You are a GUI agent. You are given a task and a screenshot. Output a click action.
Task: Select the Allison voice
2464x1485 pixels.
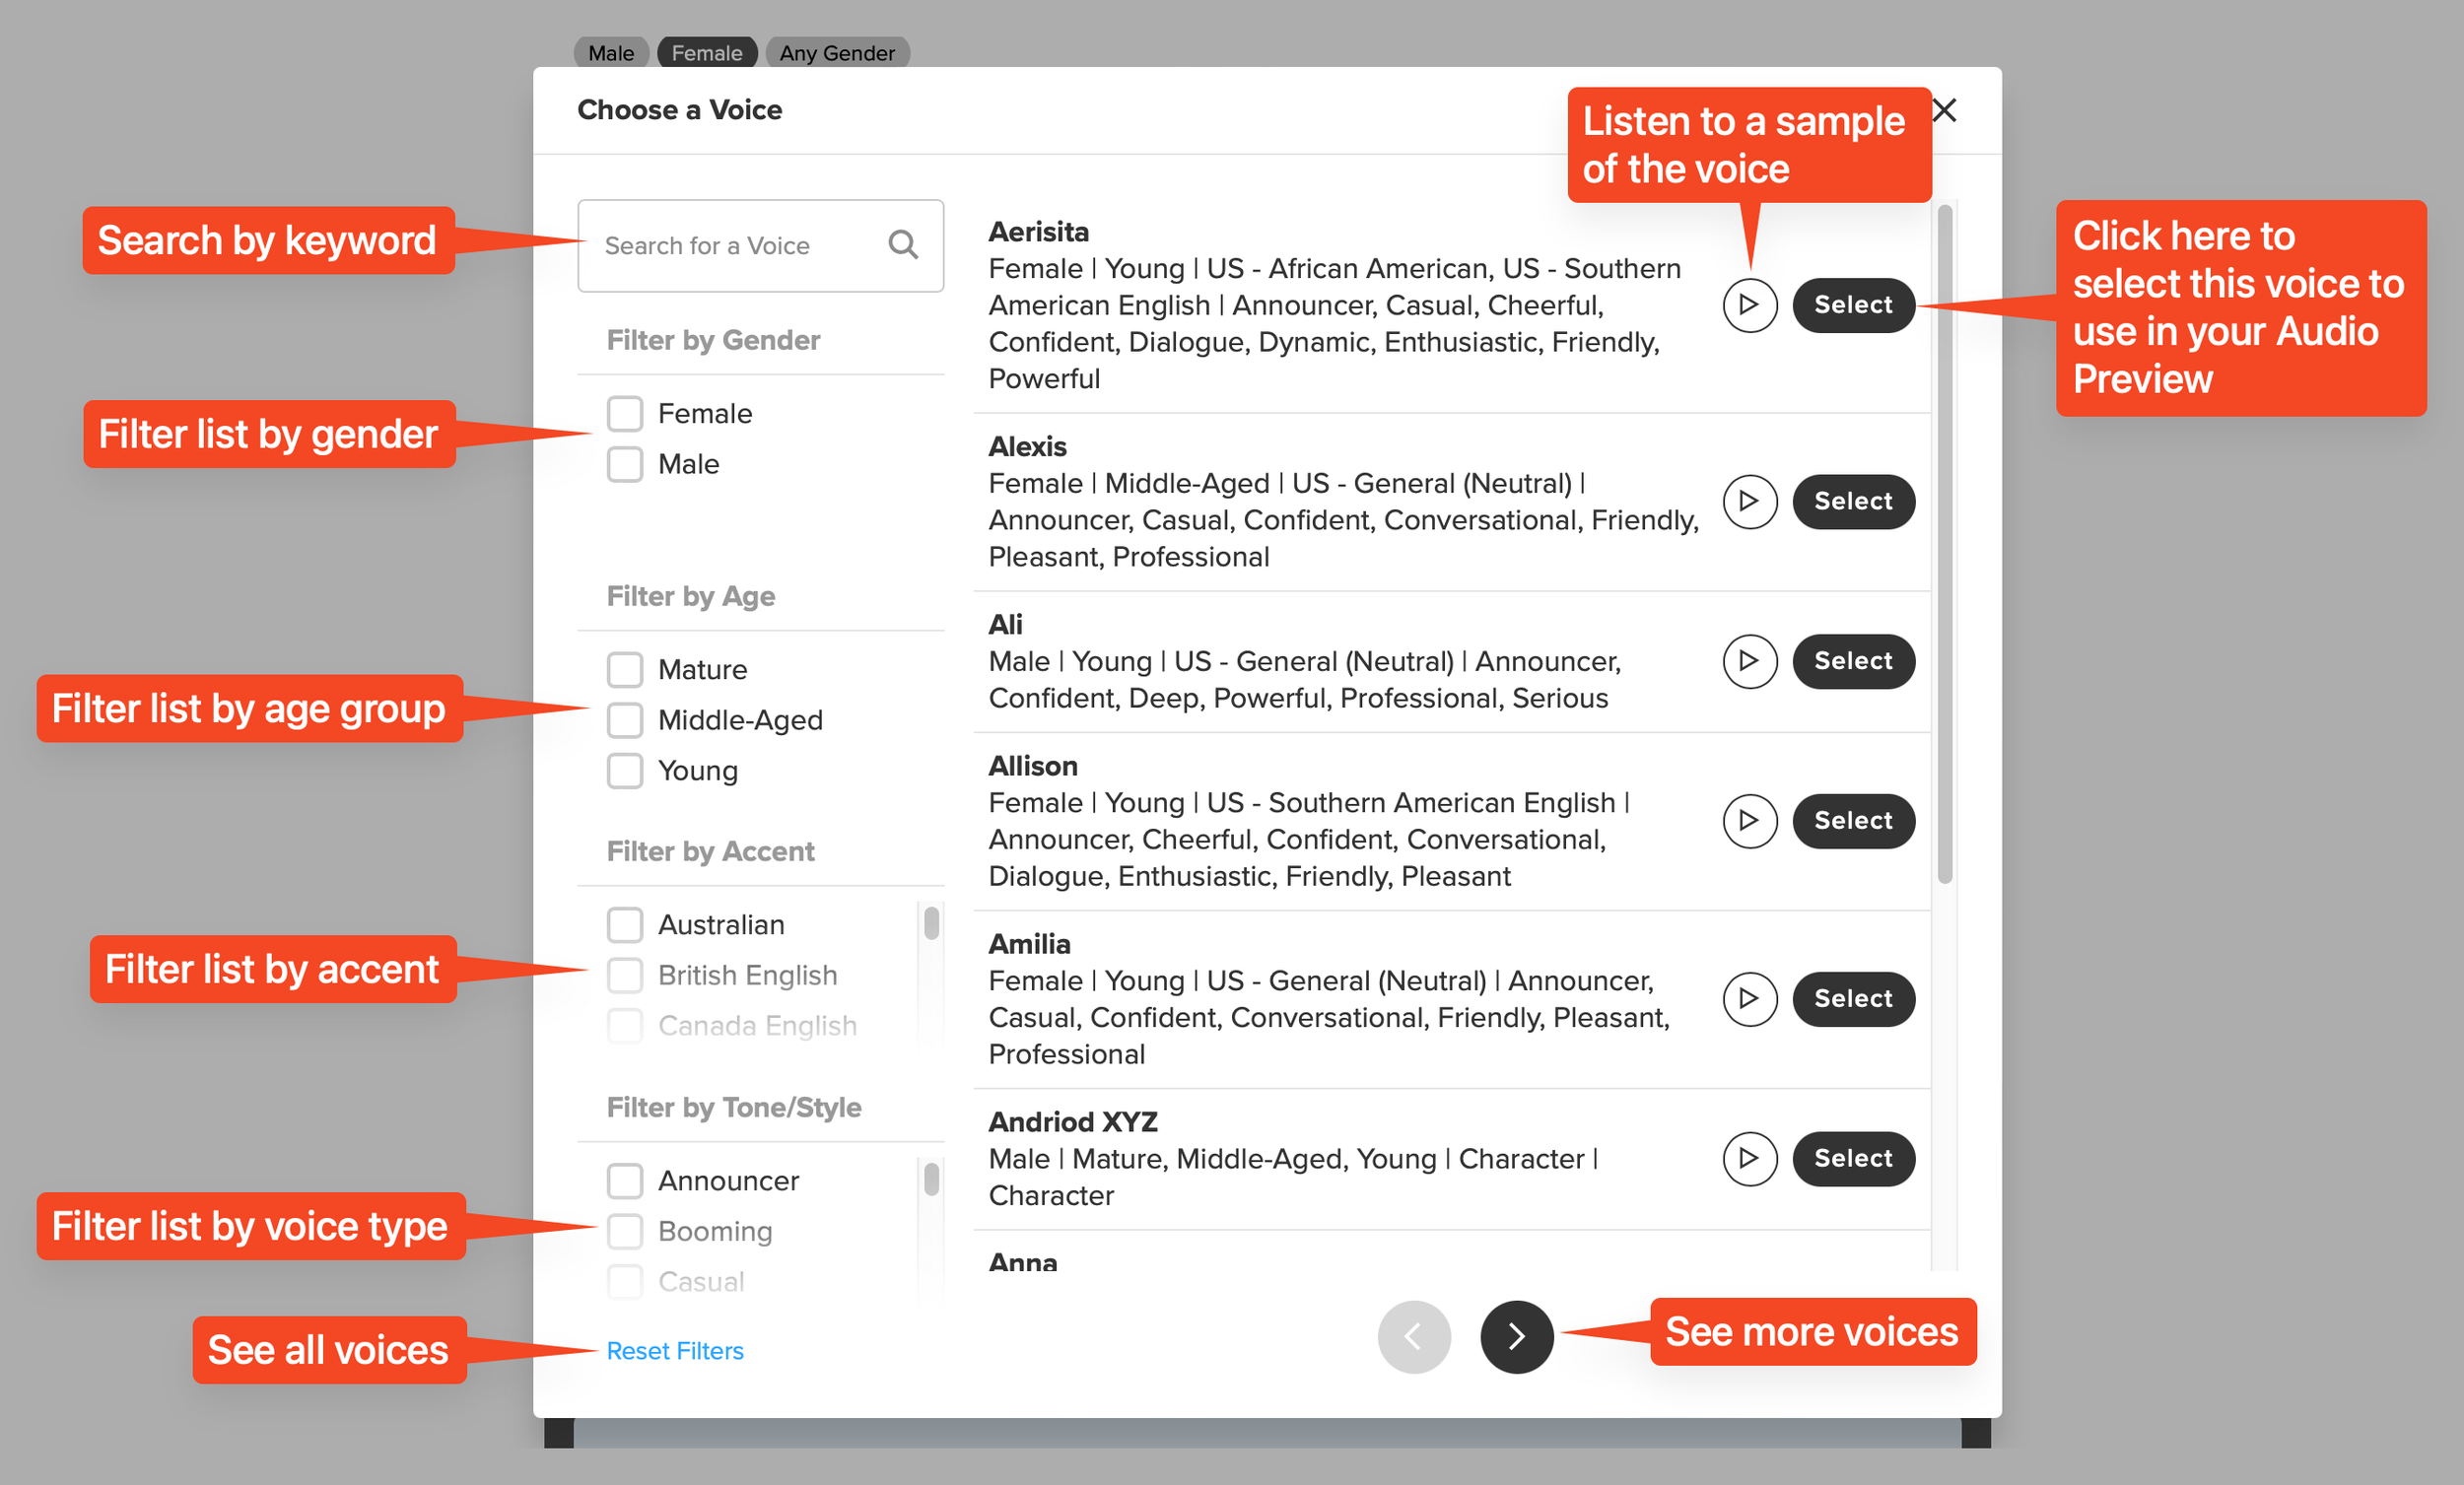pos(1853,821)
